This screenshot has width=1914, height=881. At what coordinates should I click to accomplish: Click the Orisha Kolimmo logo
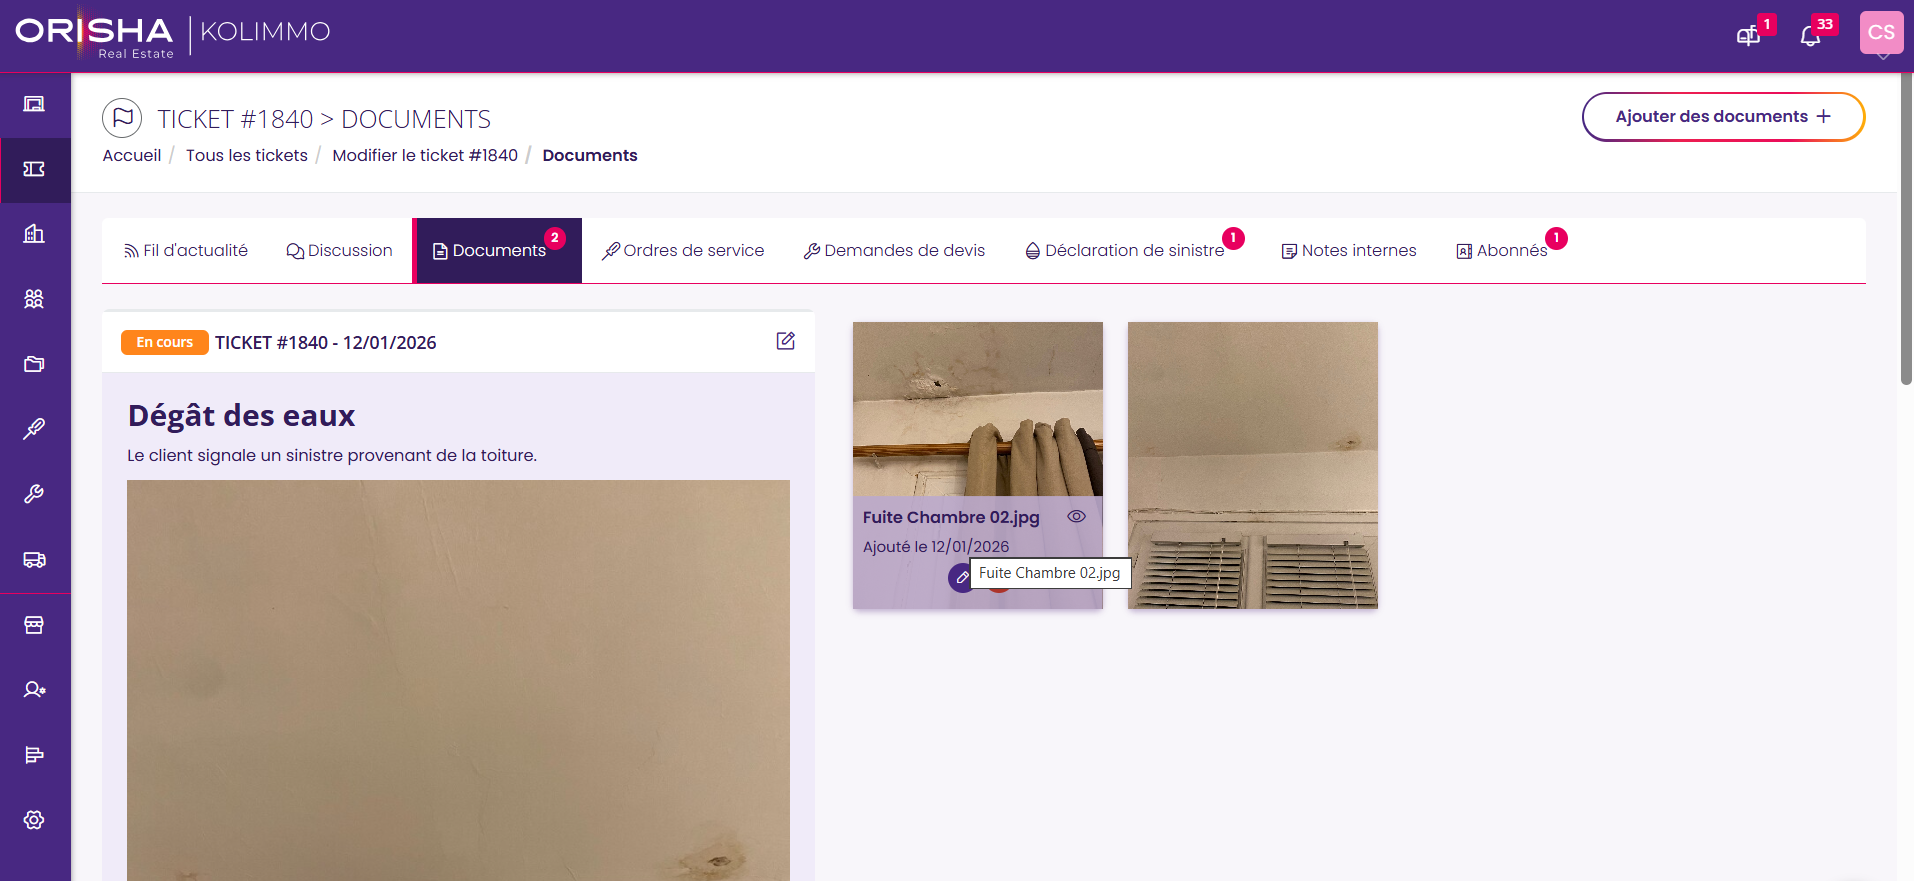click(x=172, y=34)
